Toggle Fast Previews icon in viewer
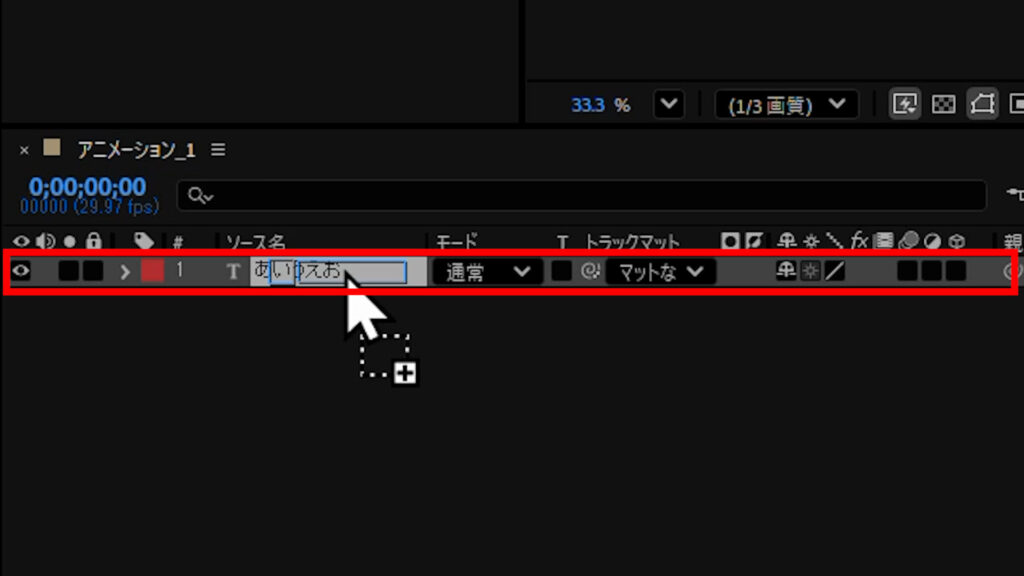This screenshot has width=1024, height=576. point(904,104)
